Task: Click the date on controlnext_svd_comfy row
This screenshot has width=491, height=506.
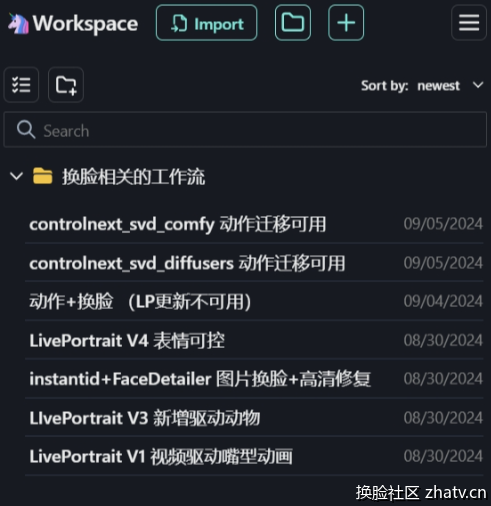Action: coord(443,224)
